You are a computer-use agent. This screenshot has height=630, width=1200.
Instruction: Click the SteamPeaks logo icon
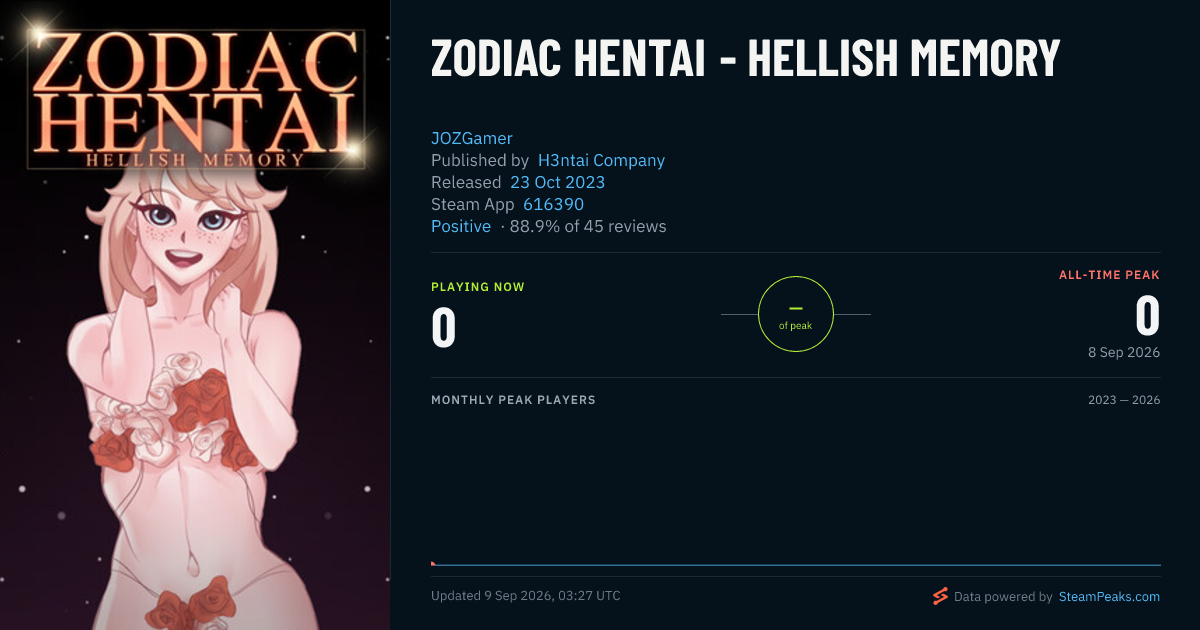click(x=940, y=596)
